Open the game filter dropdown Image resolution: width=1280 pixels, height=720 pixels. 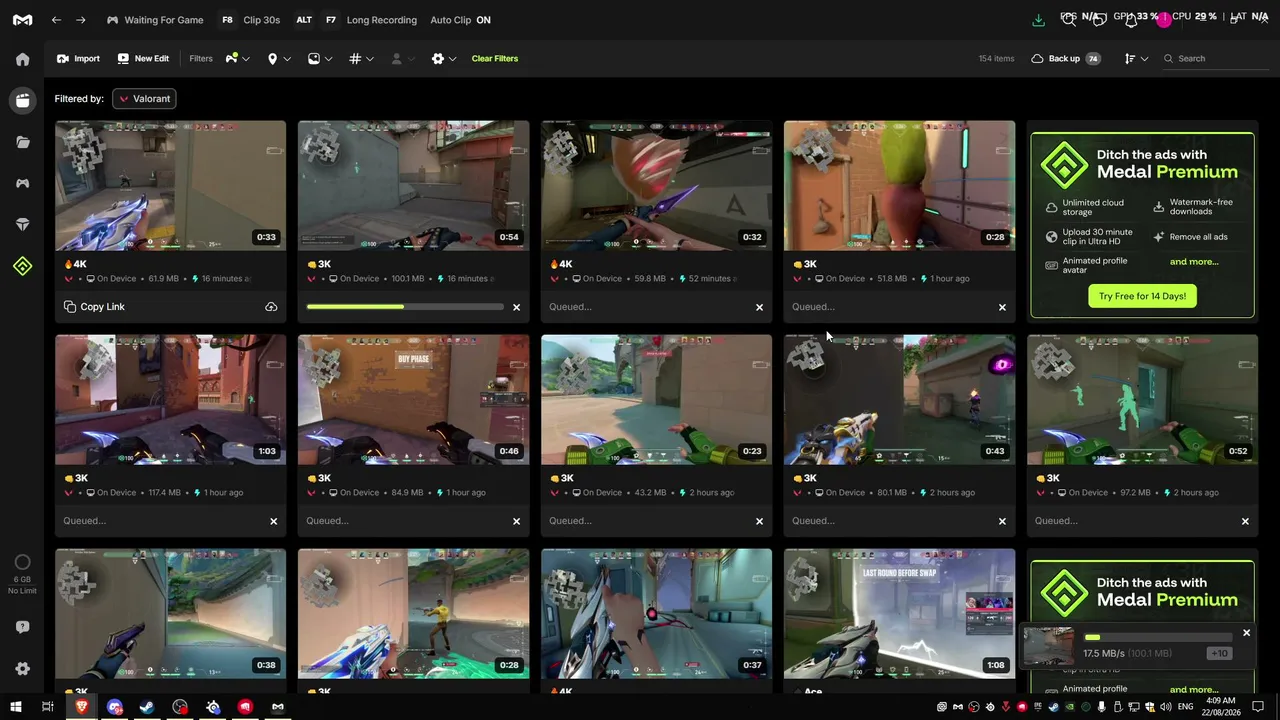[237, 59]
